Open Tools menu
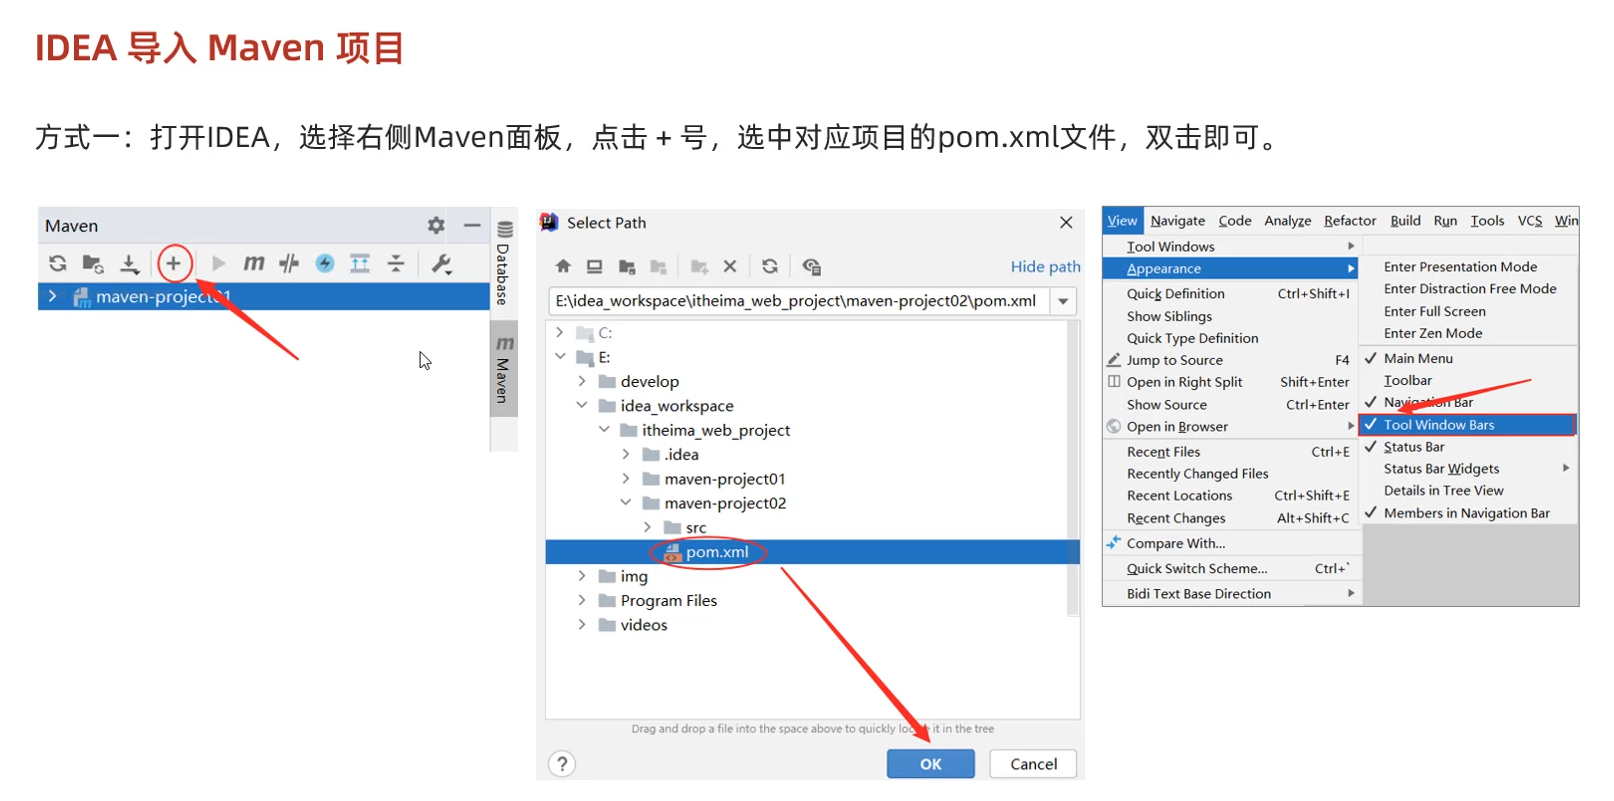This screenshot has height=801, width=1614. point(1487,220)
